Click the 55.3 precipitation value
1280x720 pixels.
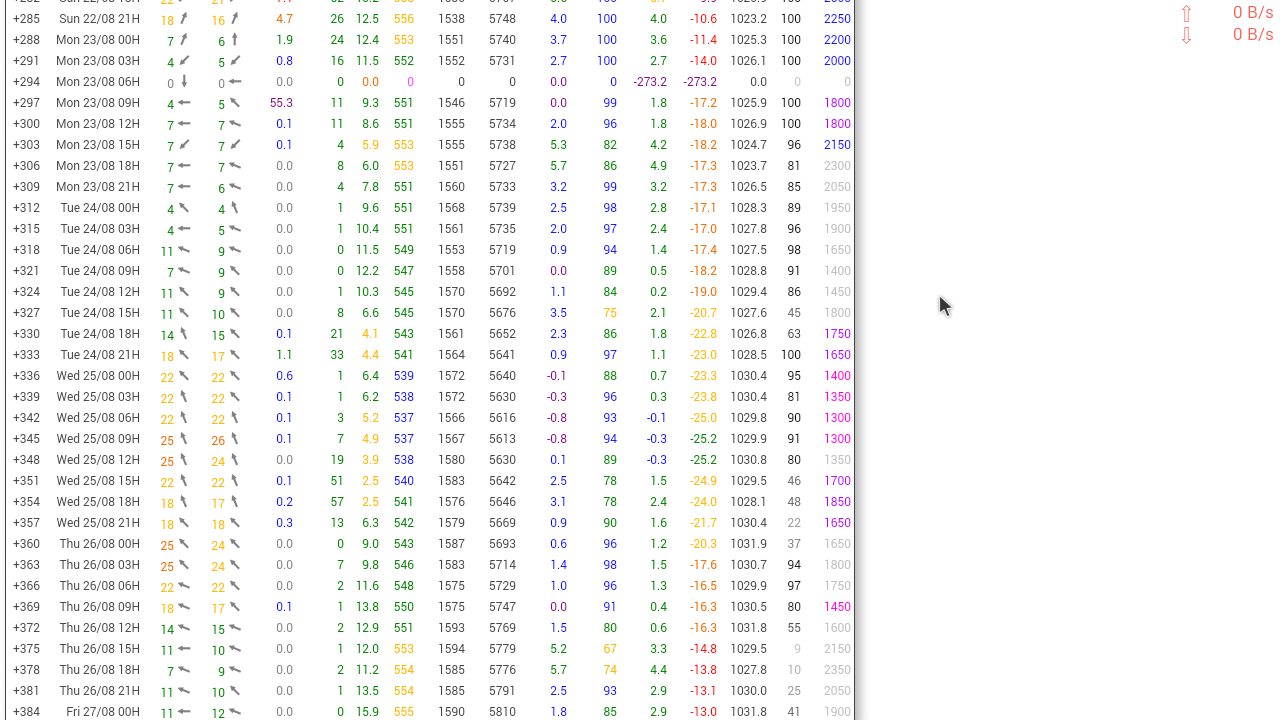(281, 103)
